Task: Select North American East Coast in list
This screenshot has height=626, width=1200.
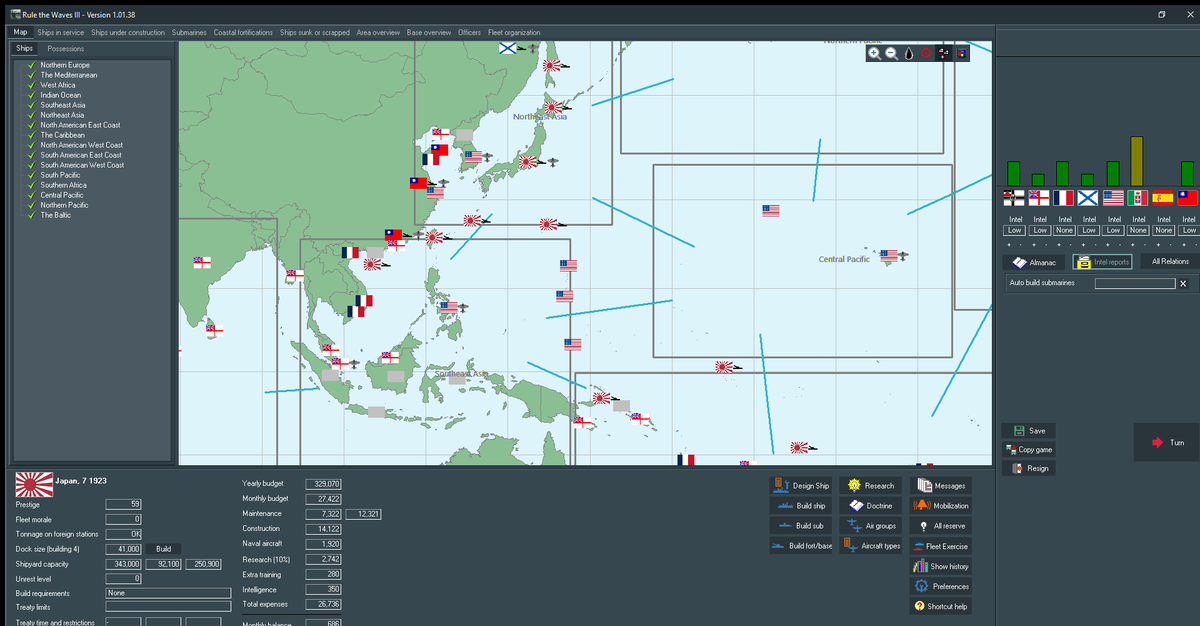Action: [80, 125]
